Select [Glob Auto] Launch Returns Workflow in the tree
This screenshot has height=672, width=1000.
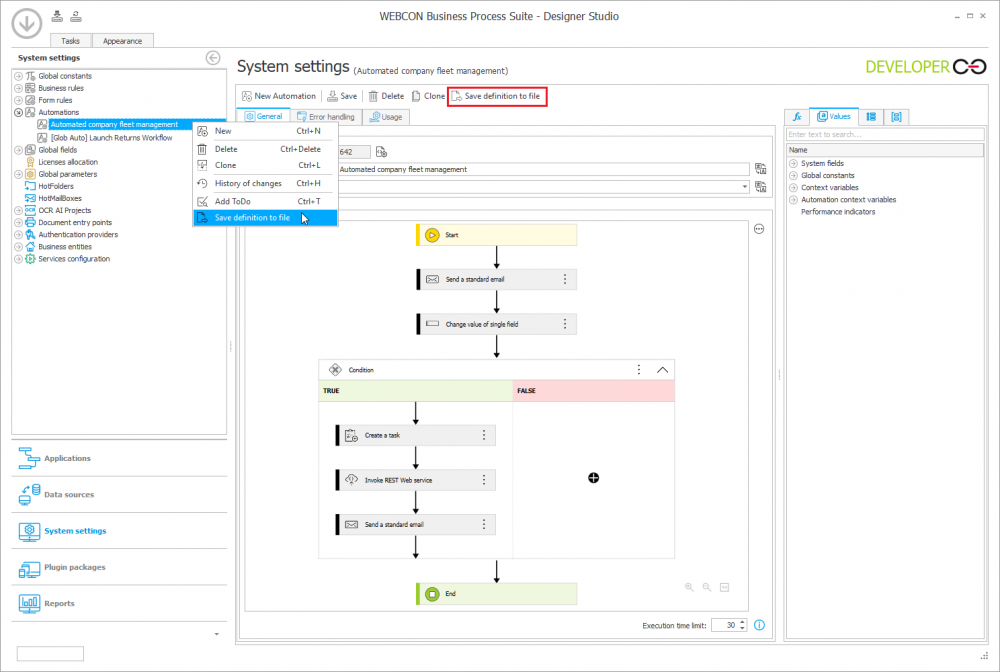112,138
